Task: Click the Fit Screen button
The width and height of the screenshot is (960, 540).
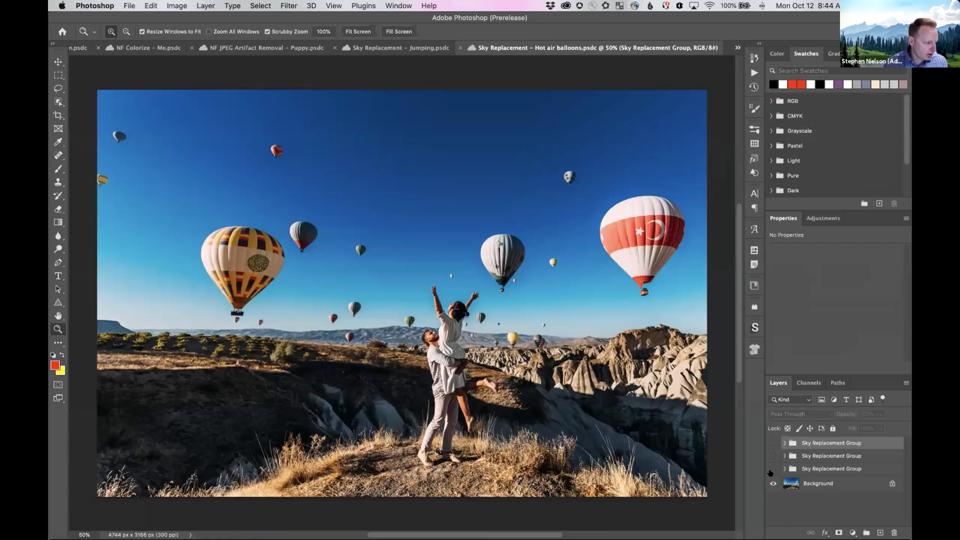Action: click(x=358, y=31)
